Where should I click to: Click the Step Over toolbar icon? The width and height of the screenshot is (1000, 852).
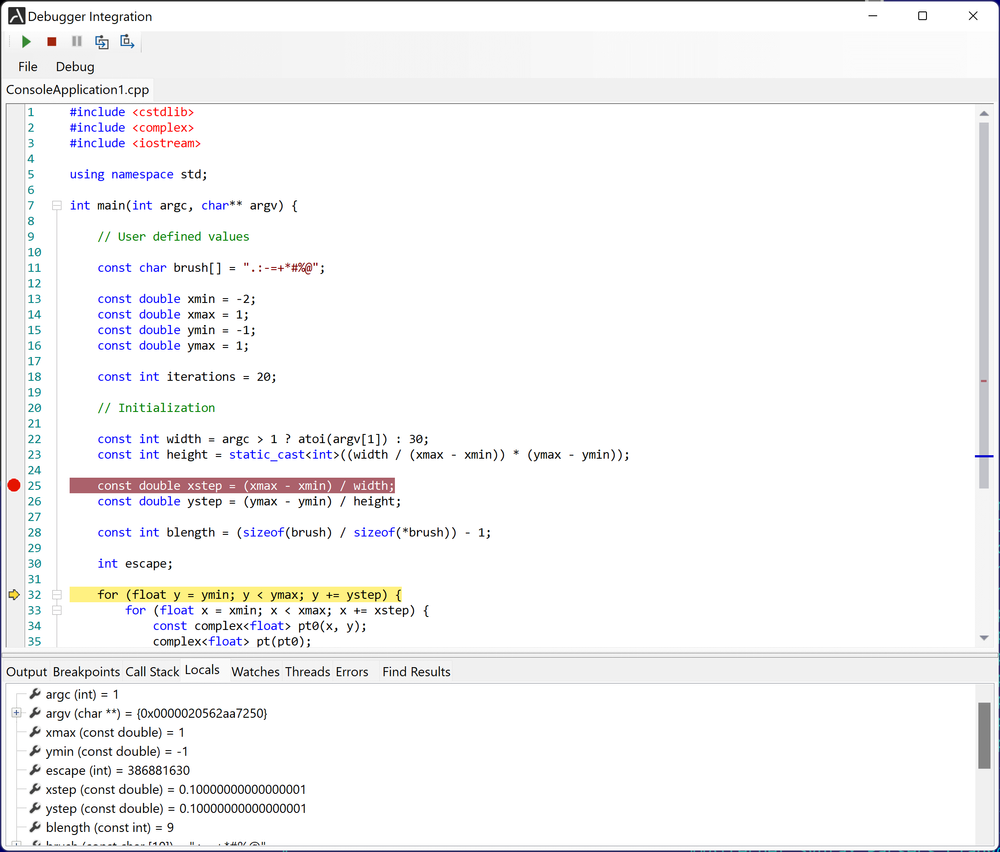click(x=127, y=41)
